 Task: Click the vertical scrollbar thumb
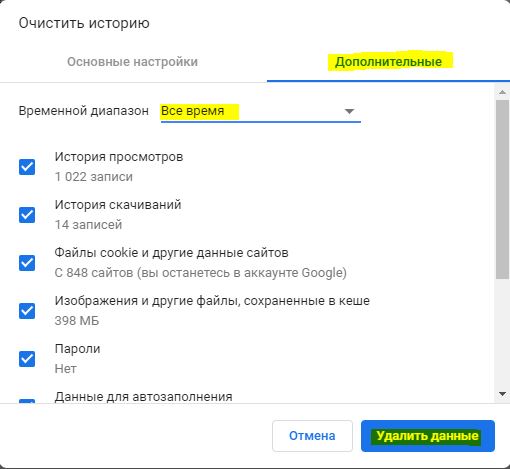point(502,189)
